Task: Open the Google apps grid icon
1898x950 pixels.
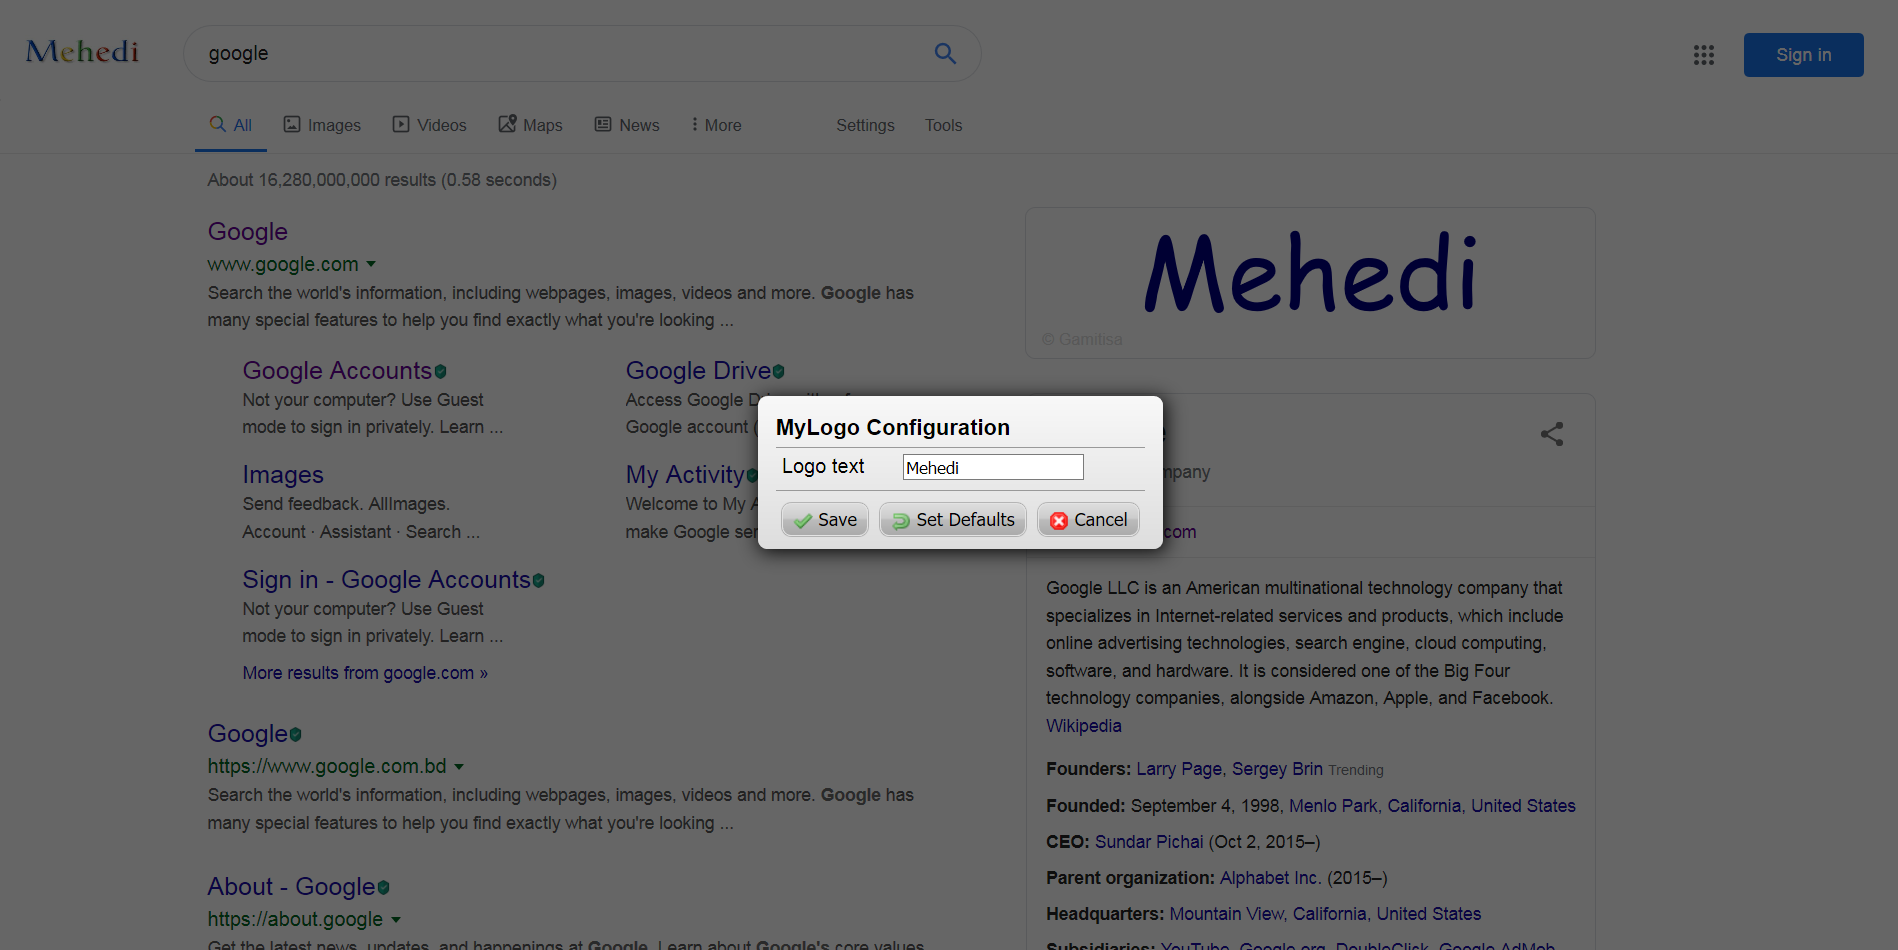Action: [1704, 55]
